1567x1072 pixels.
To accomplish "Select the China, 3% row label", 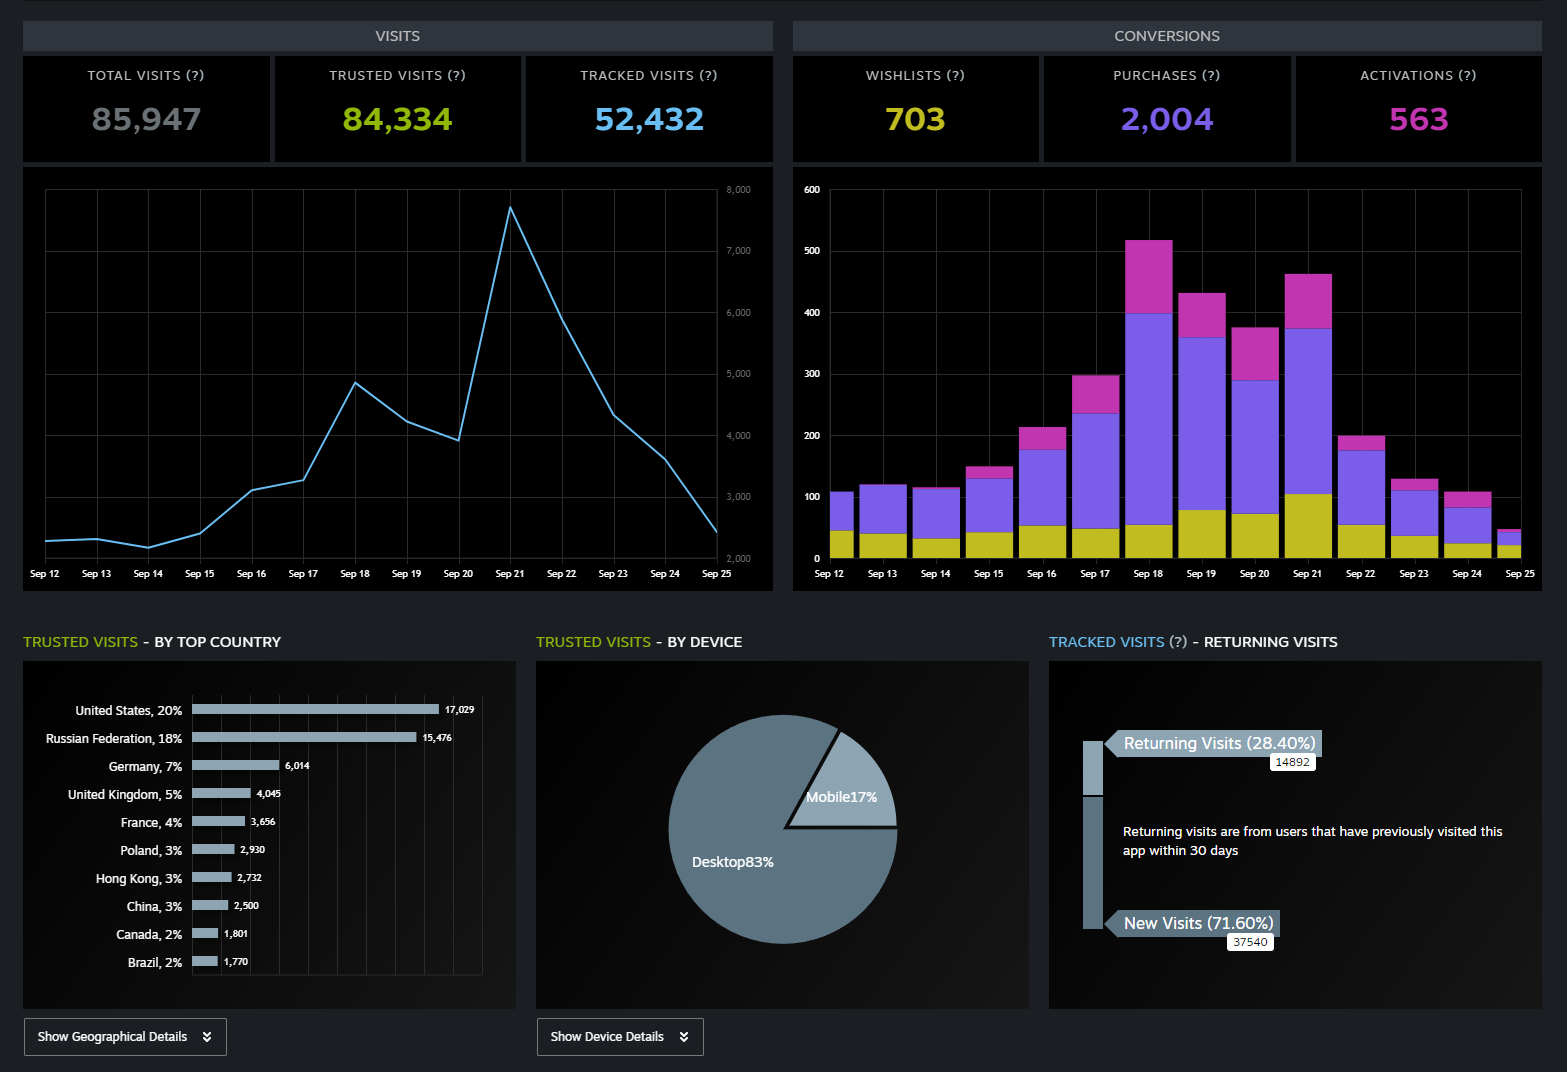I will 154,907.
